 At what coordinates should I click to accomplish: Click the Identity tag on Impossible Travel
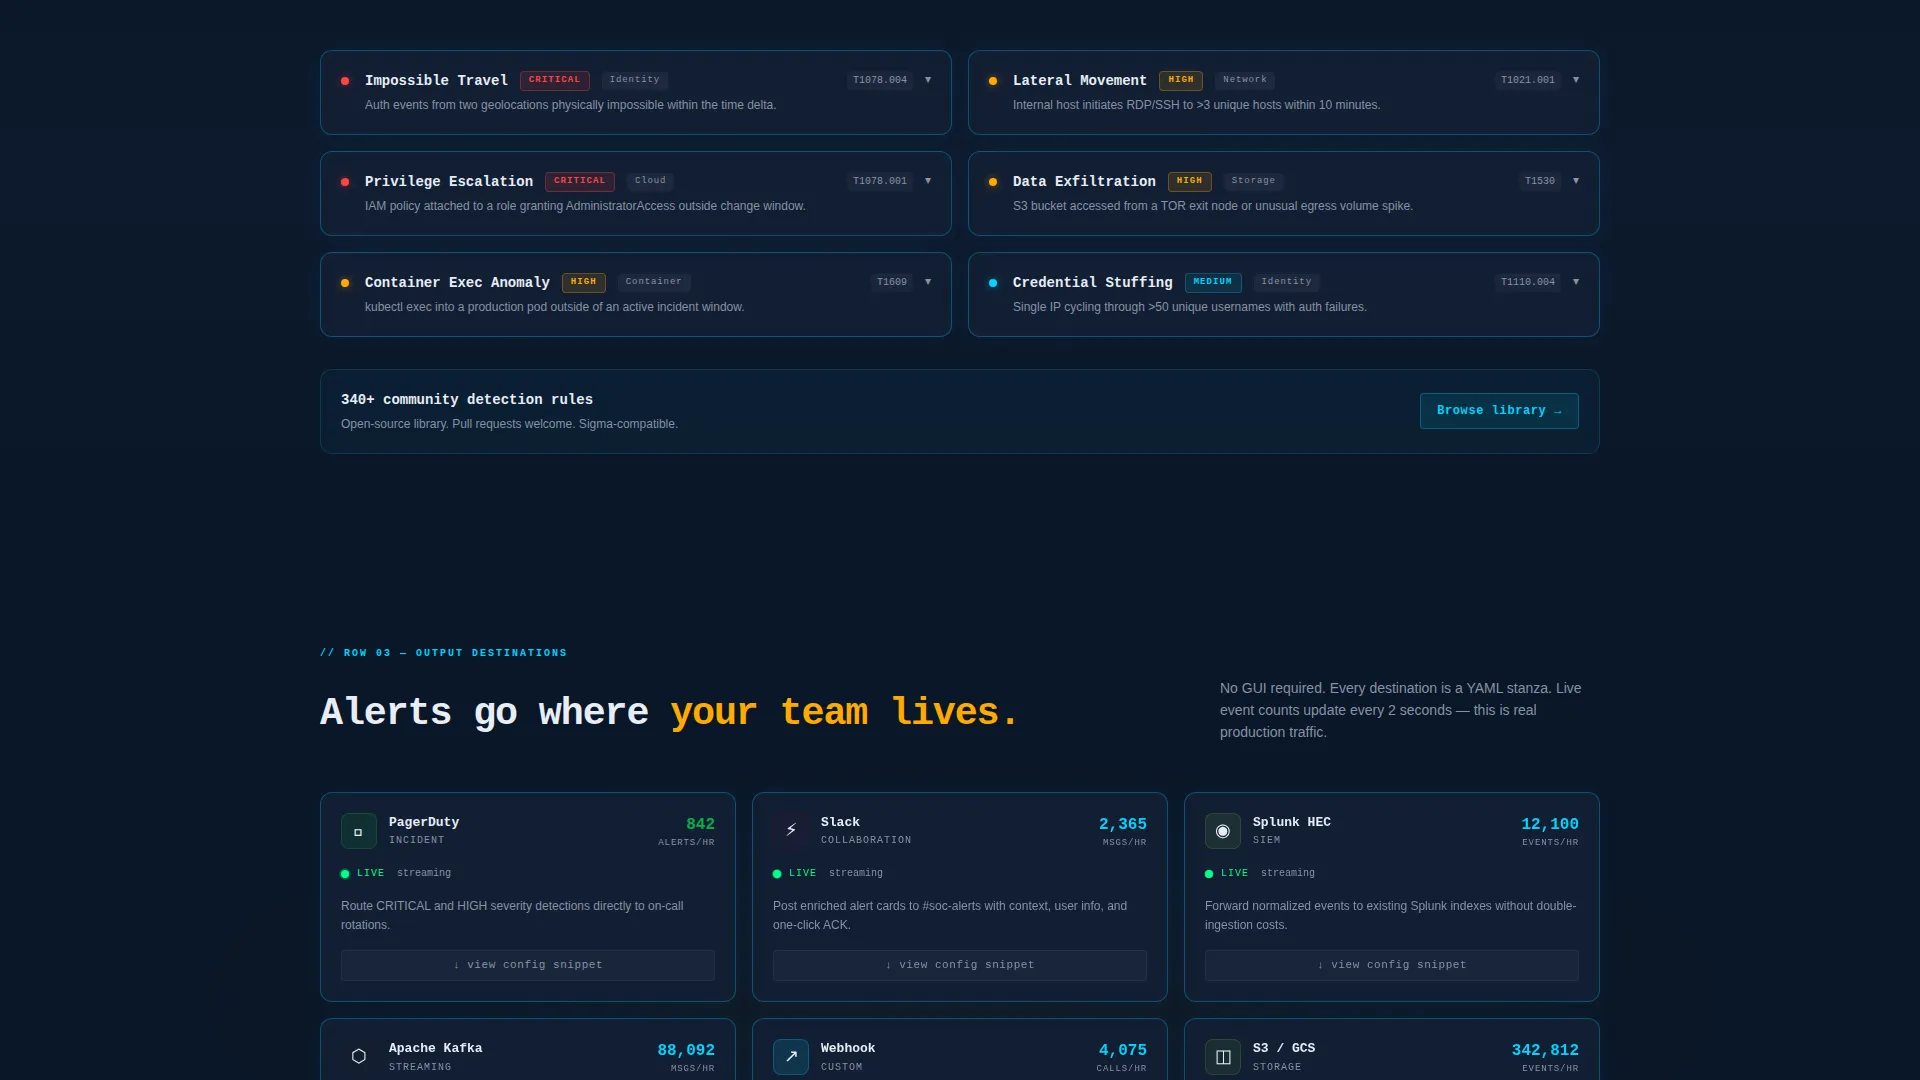click(635, 80)
